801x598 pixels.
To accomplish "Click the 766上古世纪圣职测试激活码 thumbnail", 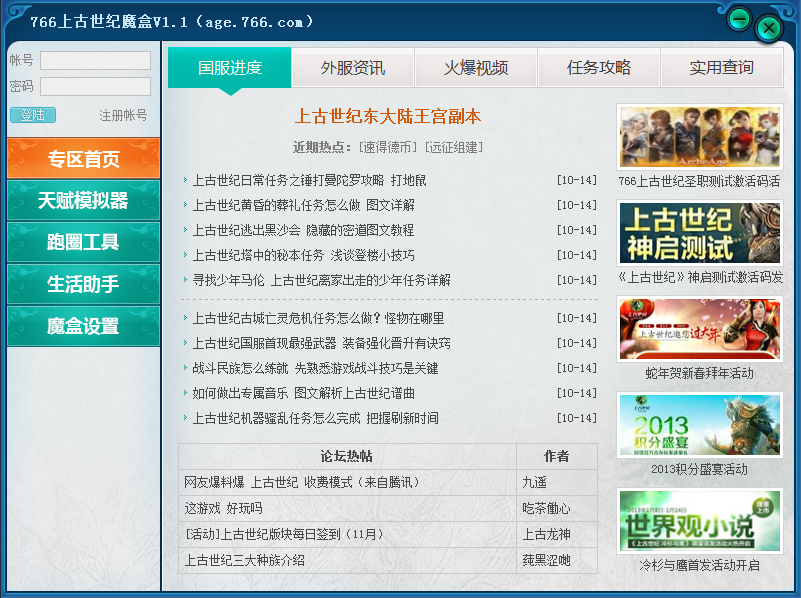I will [698, 136].
